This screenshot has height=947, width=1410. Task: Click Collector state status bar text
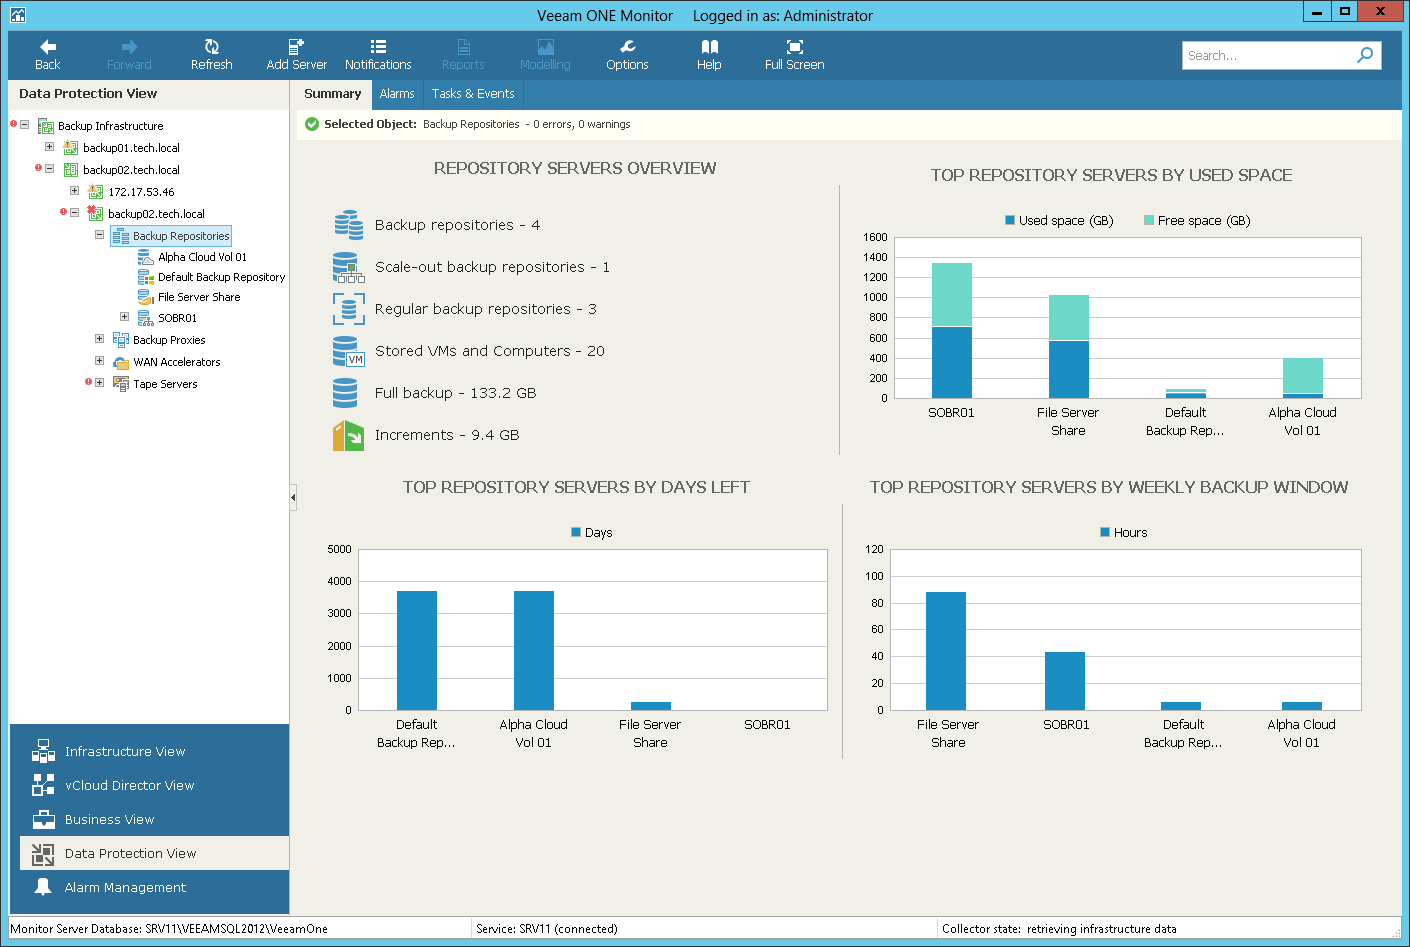coord(1059,929)
